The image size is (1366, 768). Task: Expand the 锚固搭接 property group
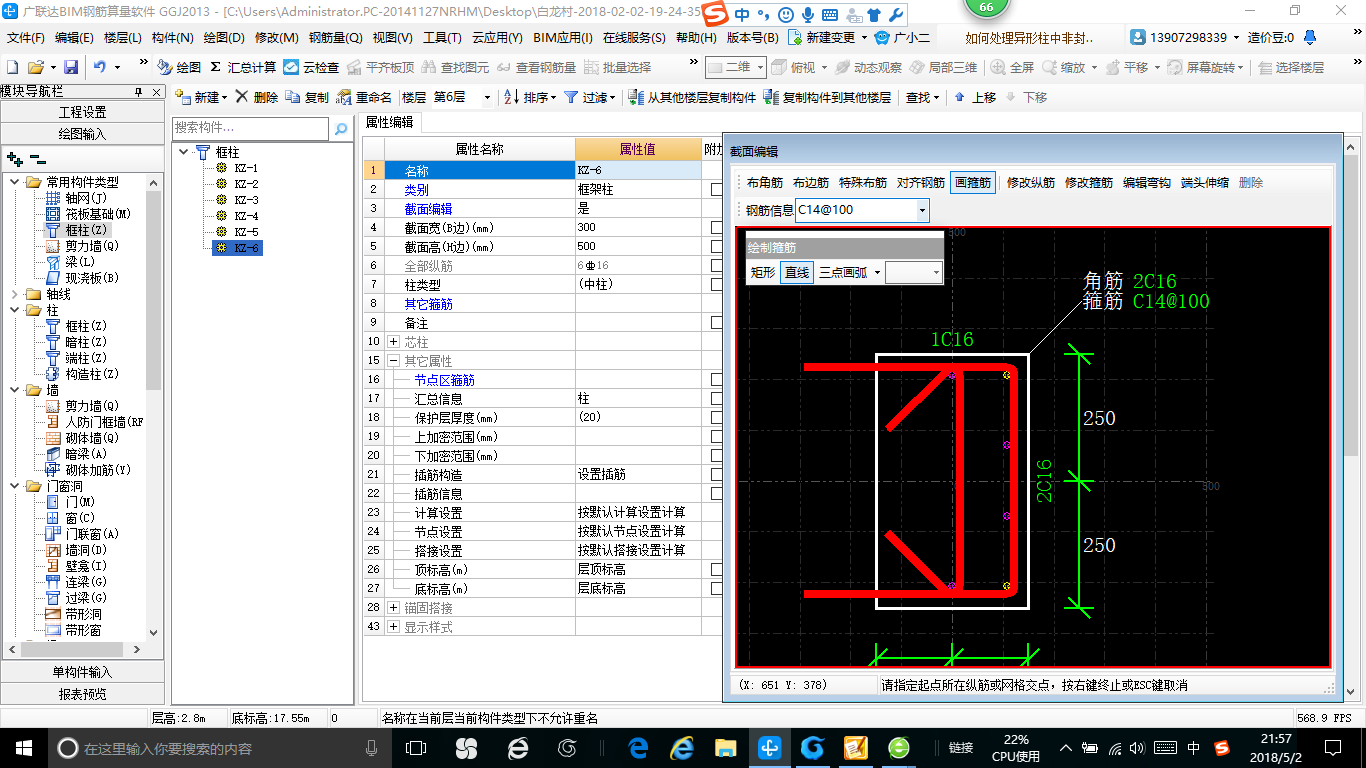point(392,608)
